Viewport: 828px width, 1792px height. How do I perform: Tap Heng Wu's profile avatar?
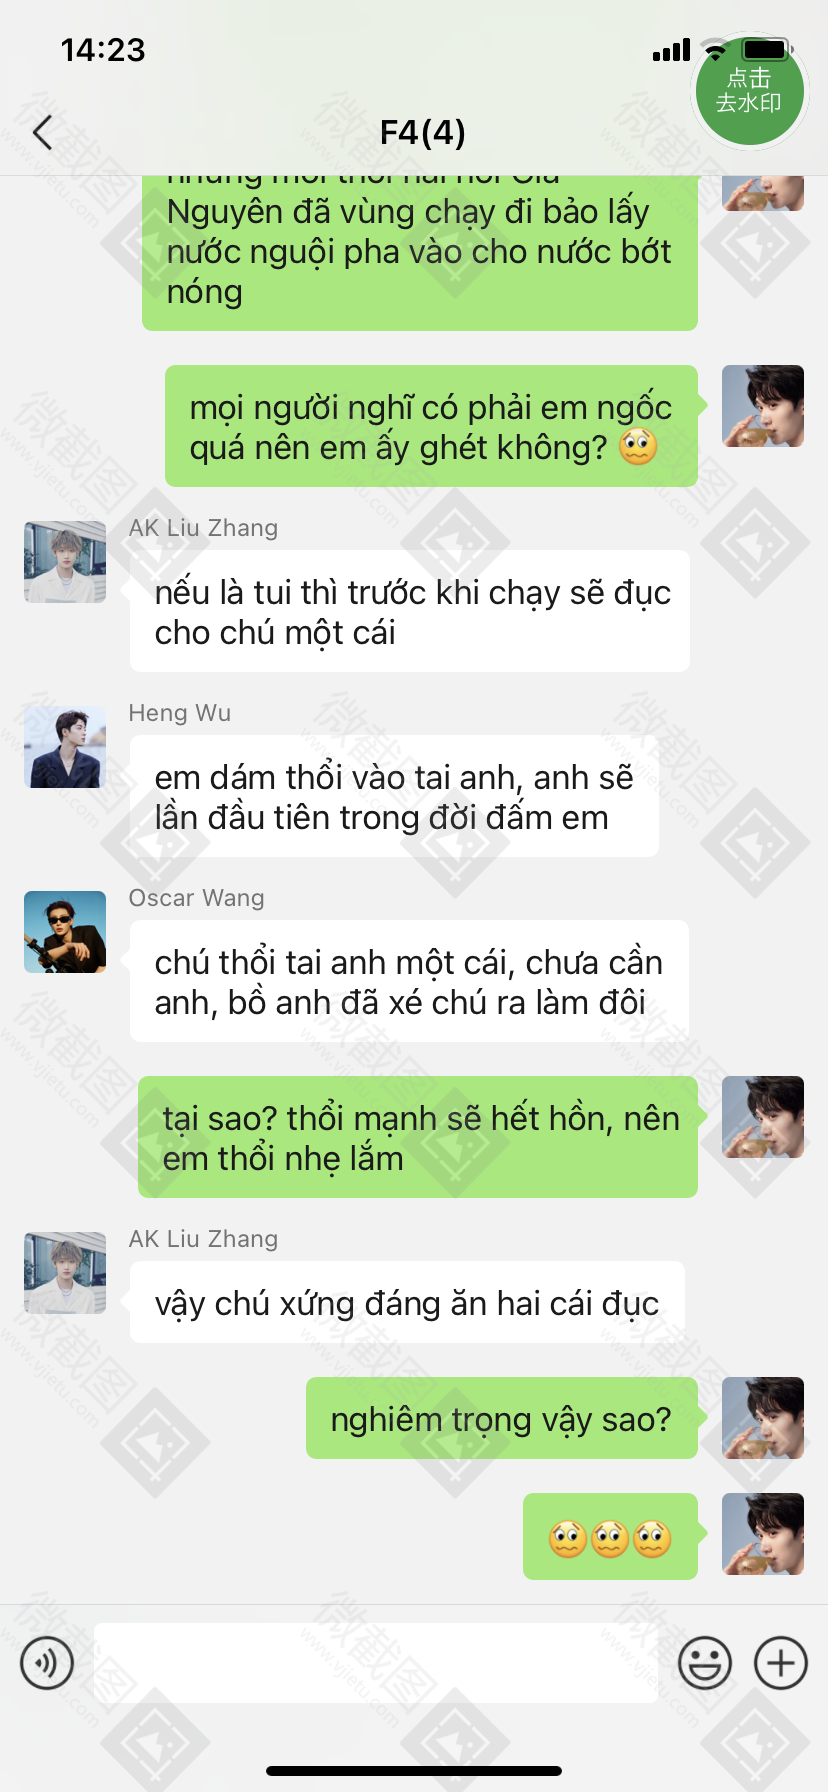[65, 747]
